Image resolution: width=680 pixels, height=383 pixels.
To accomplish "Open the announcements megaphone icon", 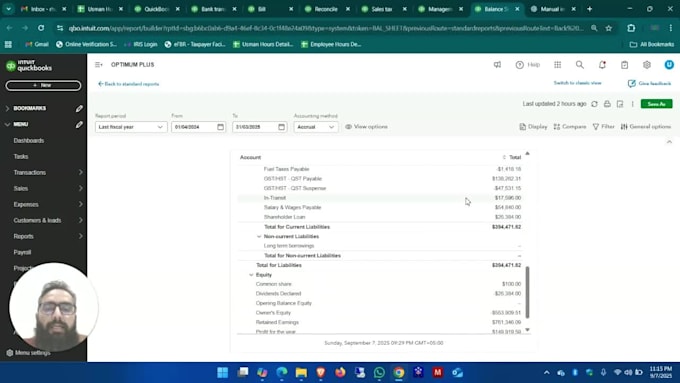I will point(497,65).
